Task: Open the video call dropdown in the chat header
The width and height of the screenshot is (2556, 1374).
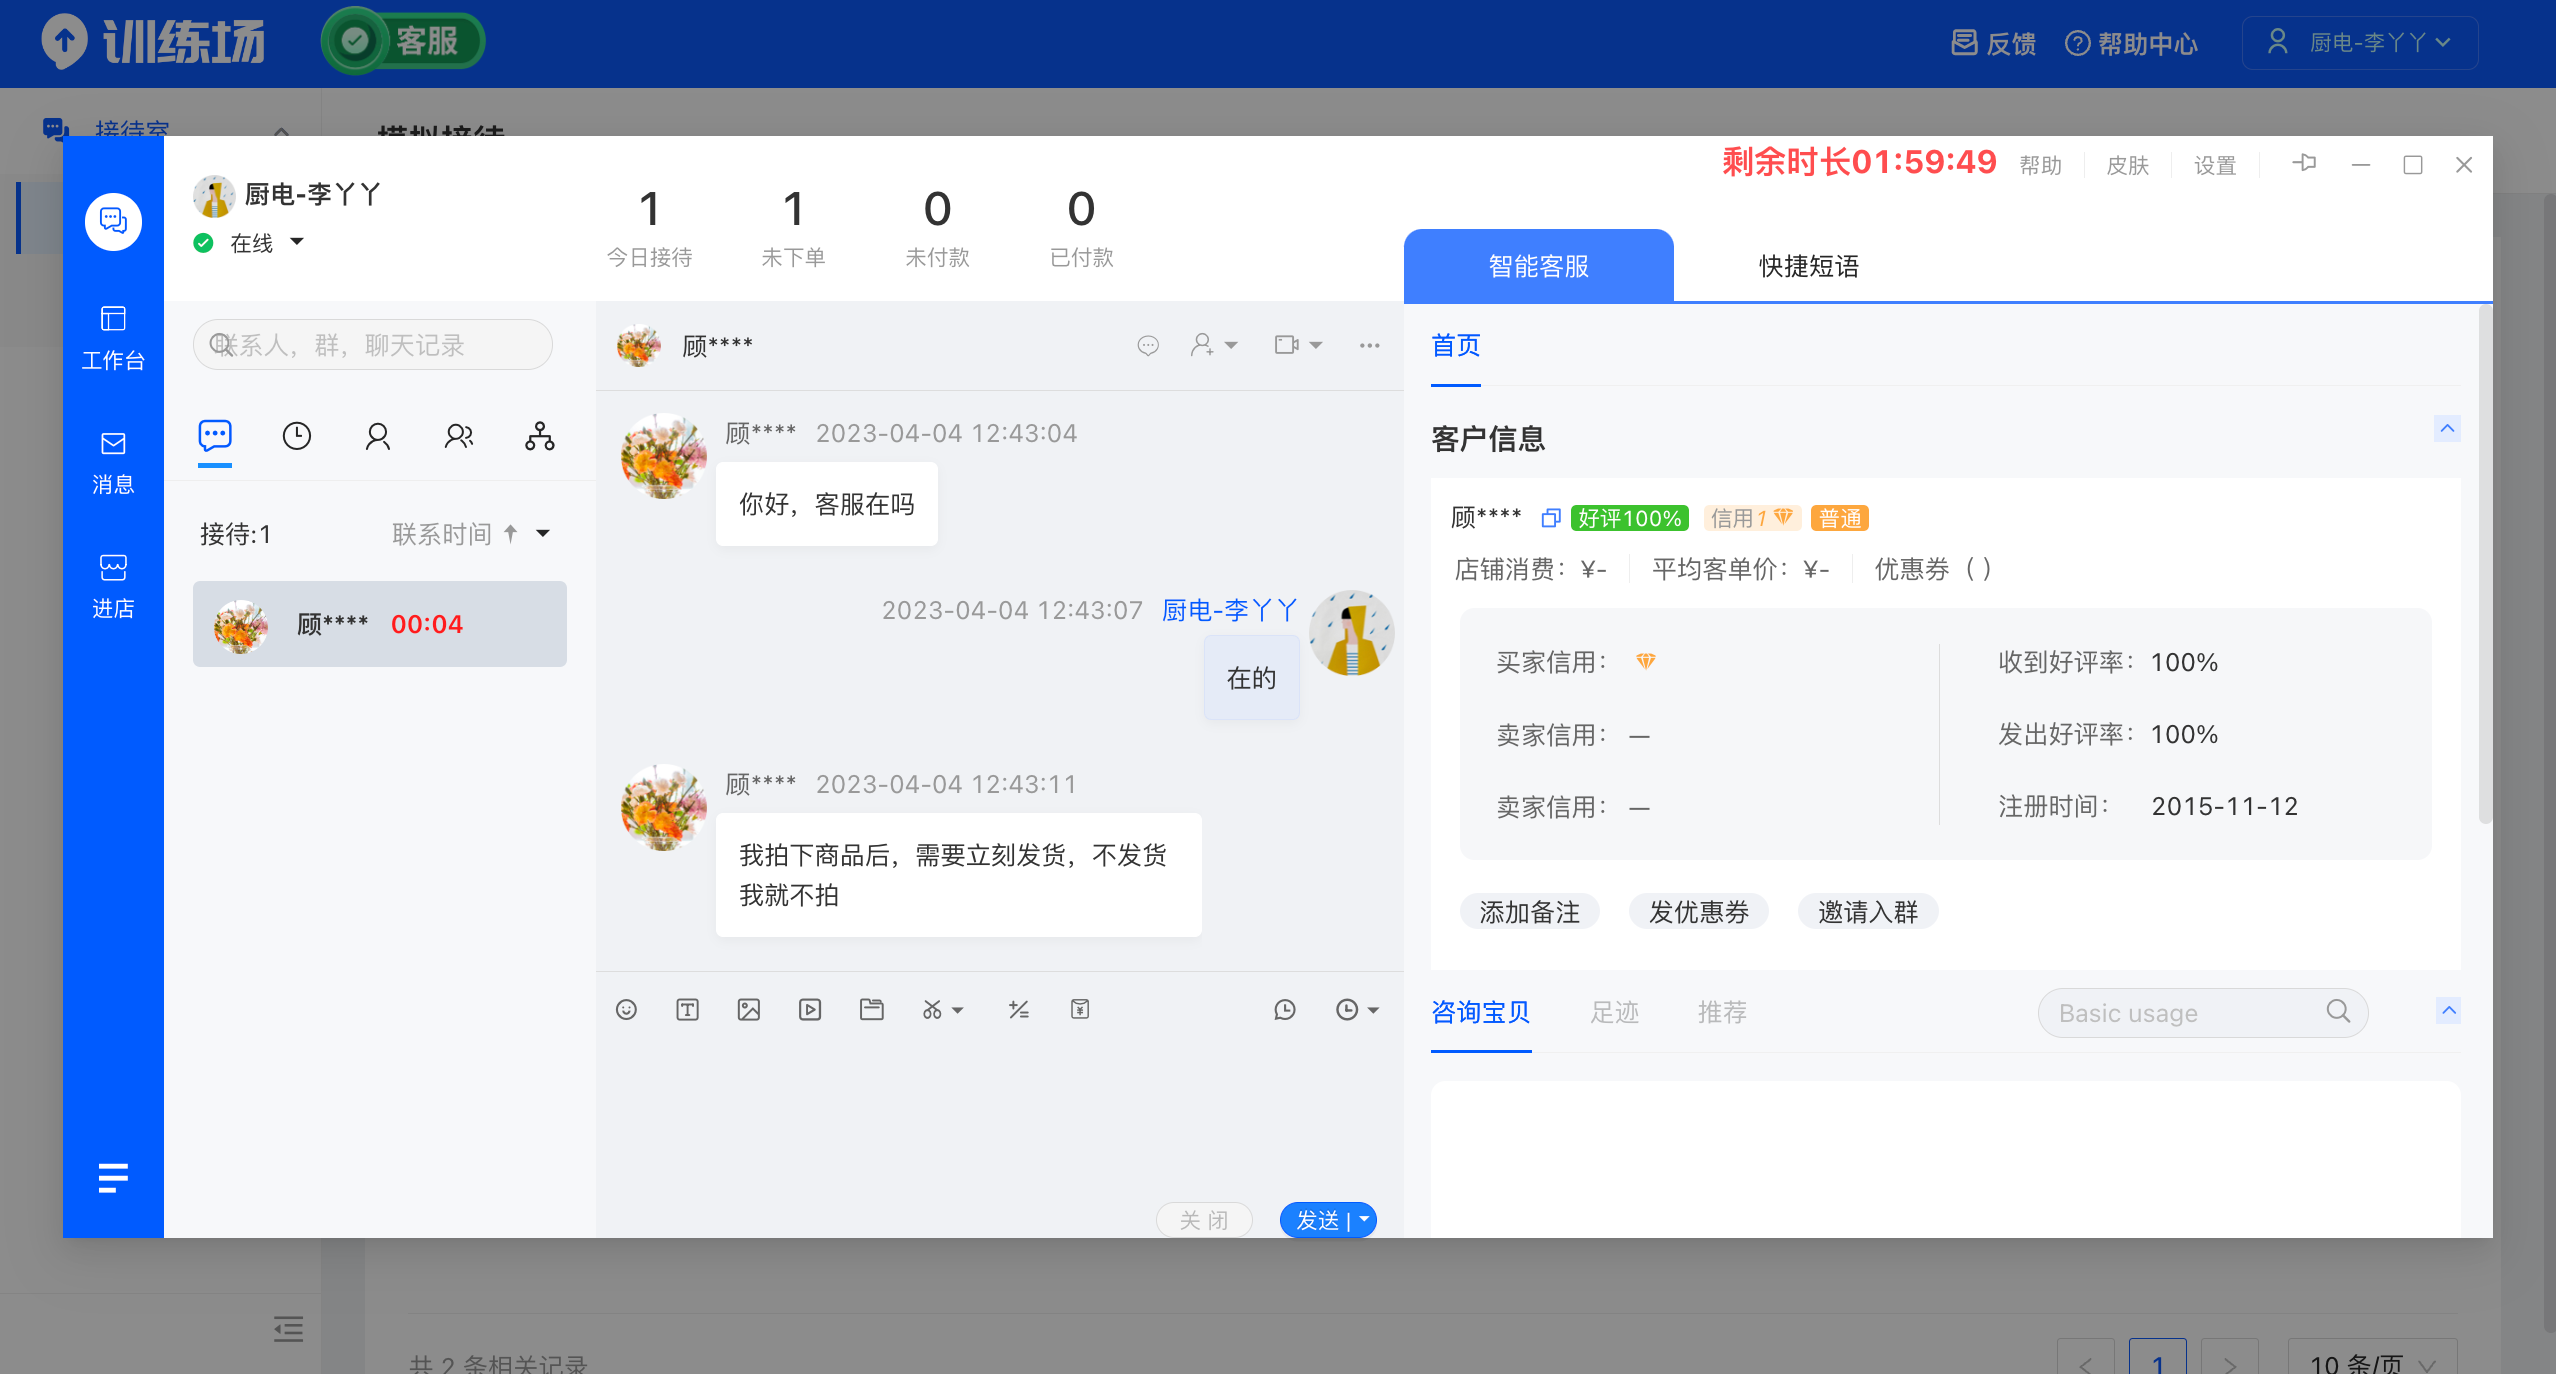Action: (x=1298, y=346)
